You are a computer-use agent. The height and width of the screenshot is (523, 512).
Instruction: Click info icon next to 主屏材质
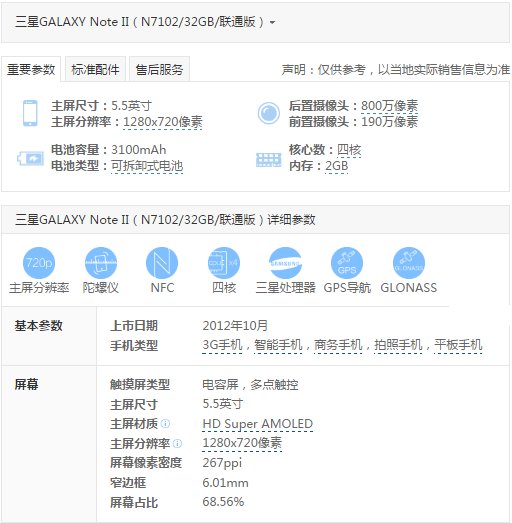(x=165, y=424)
